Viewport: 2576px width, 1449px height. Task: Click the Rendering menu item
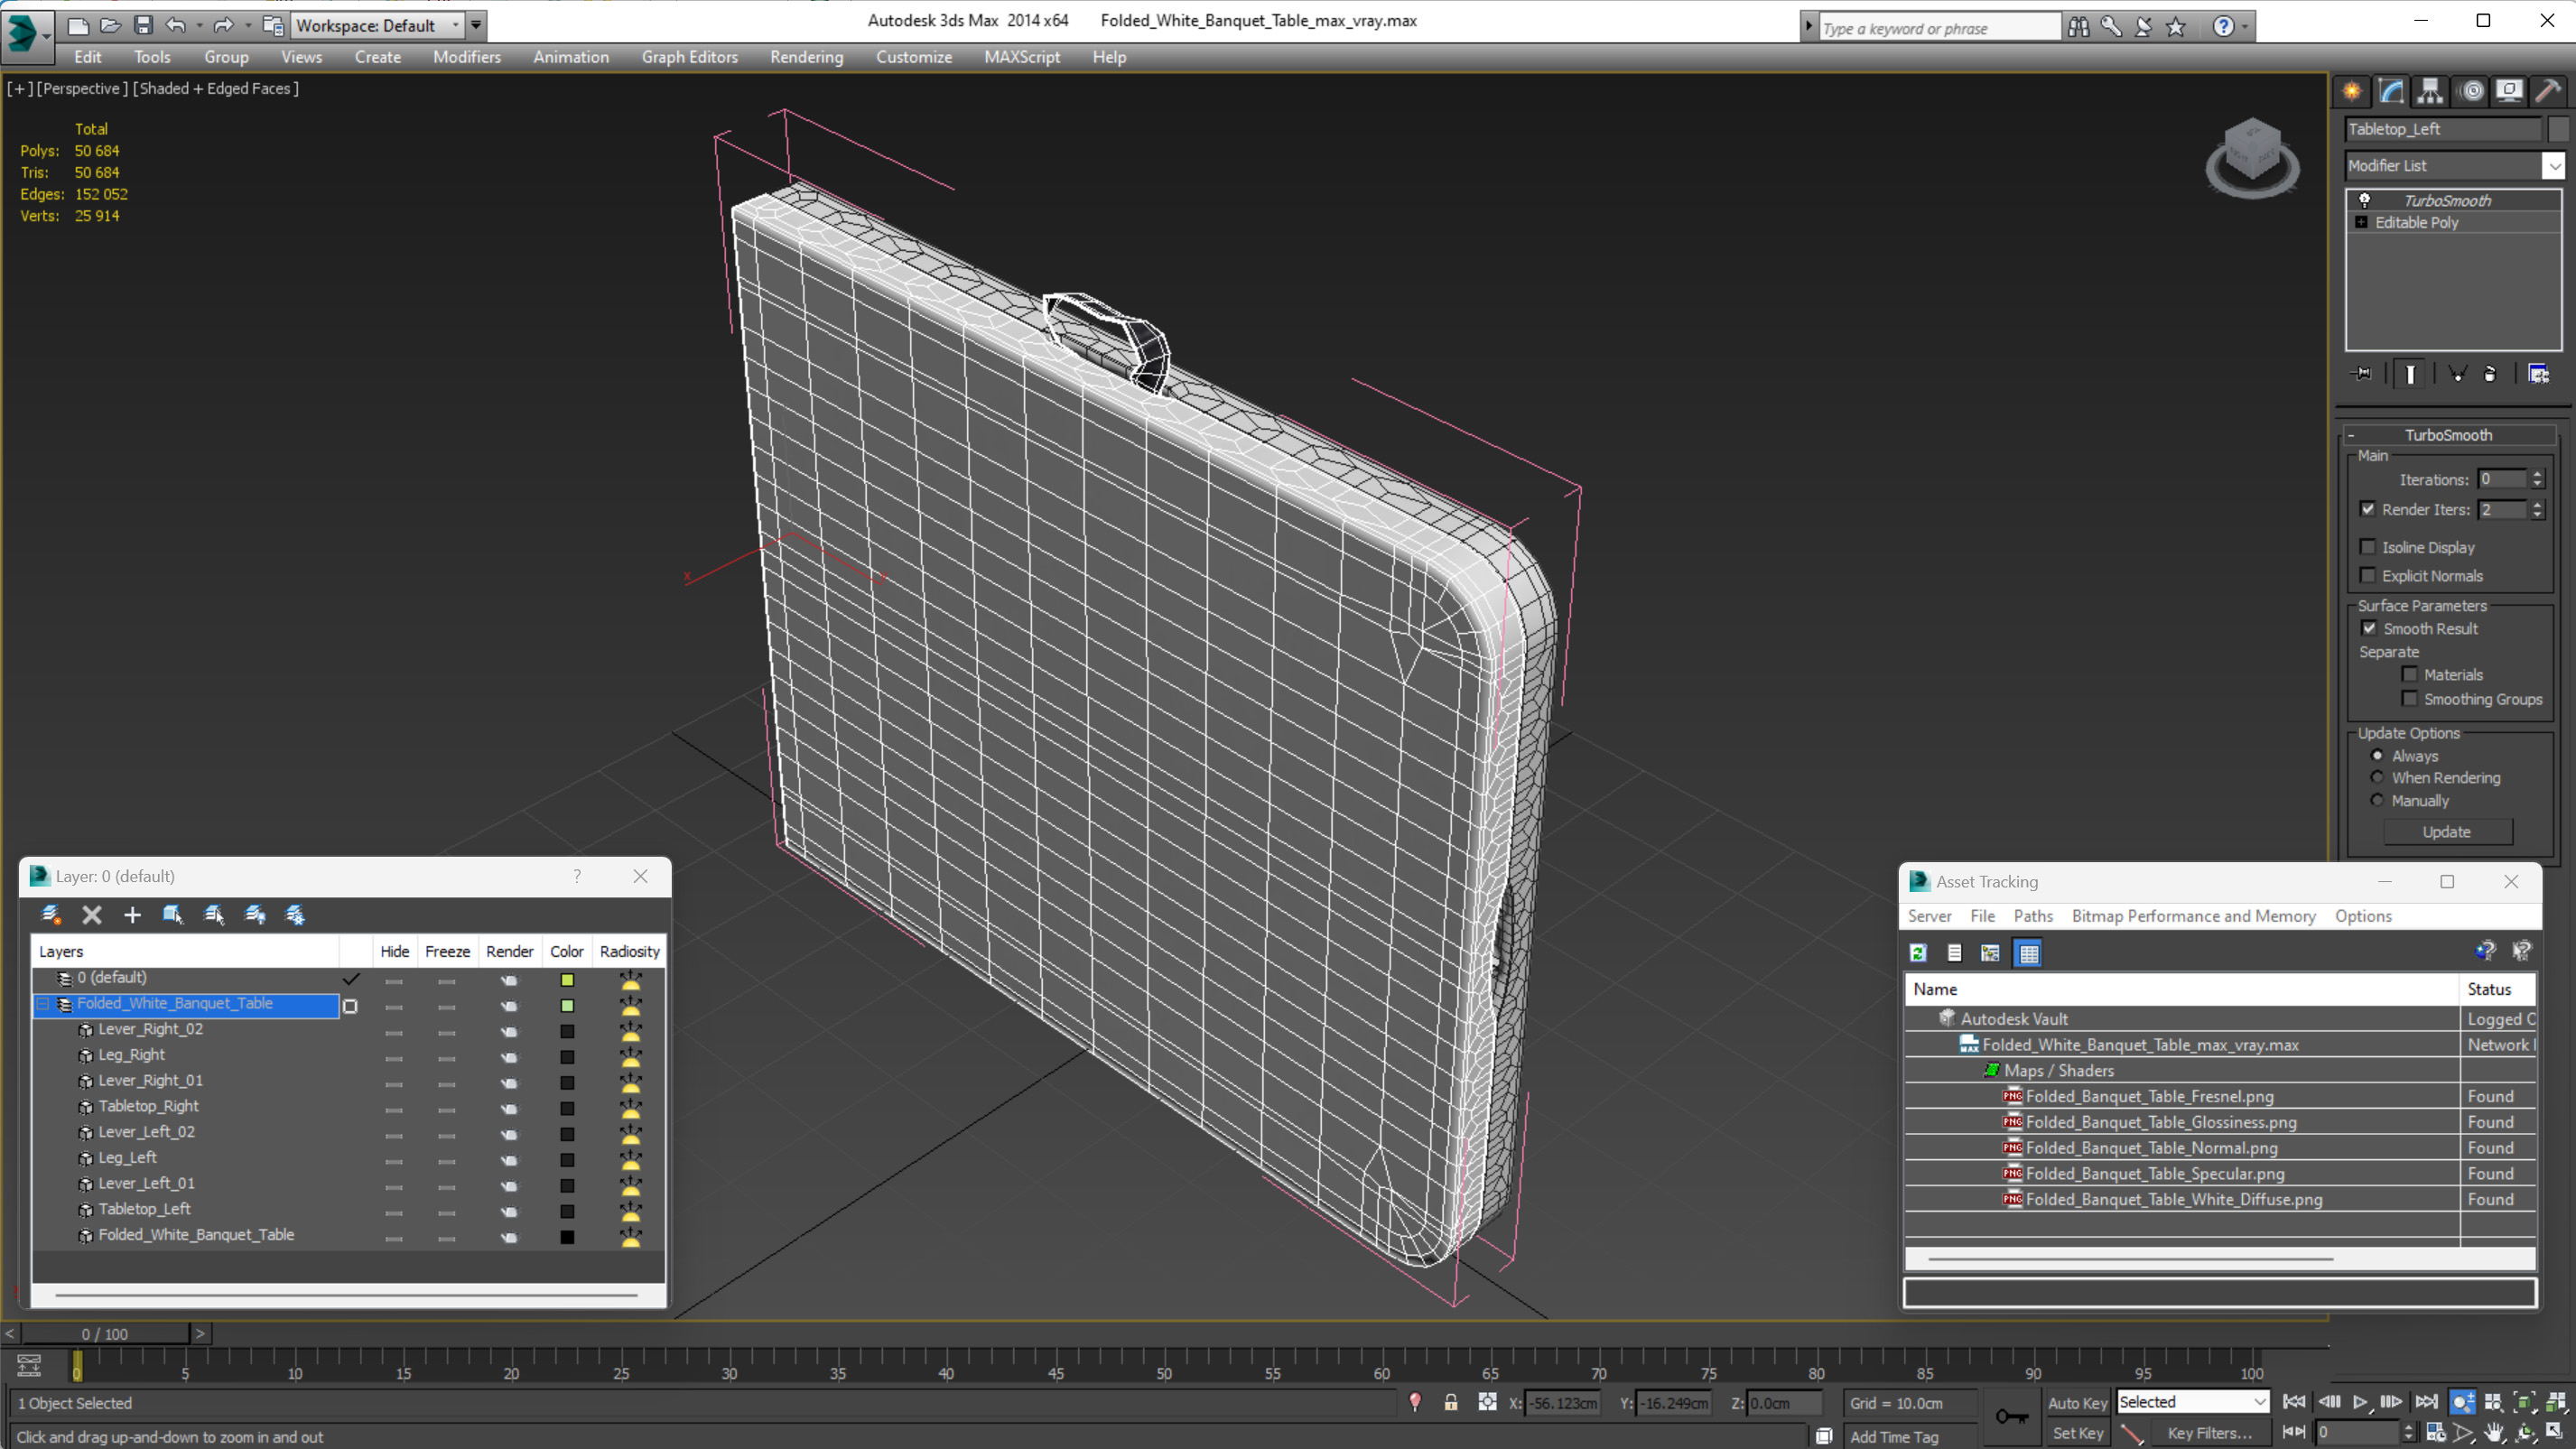pos(807,57)
